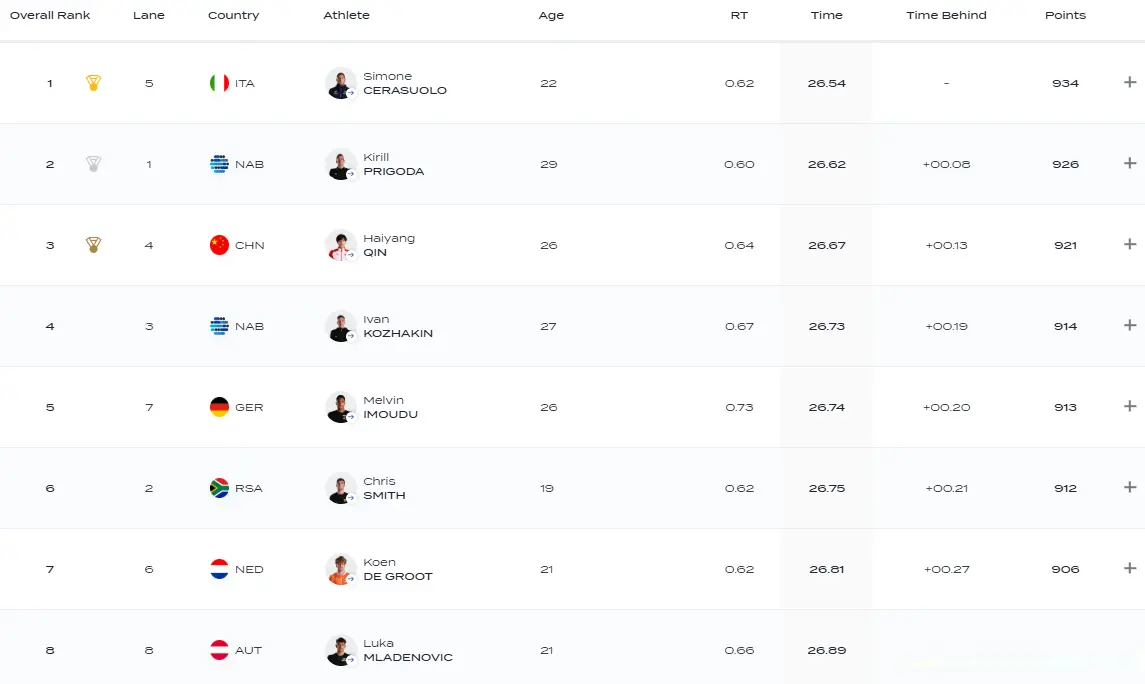
Task: Sort by the Time column header
Action: (x=827, y=15)
